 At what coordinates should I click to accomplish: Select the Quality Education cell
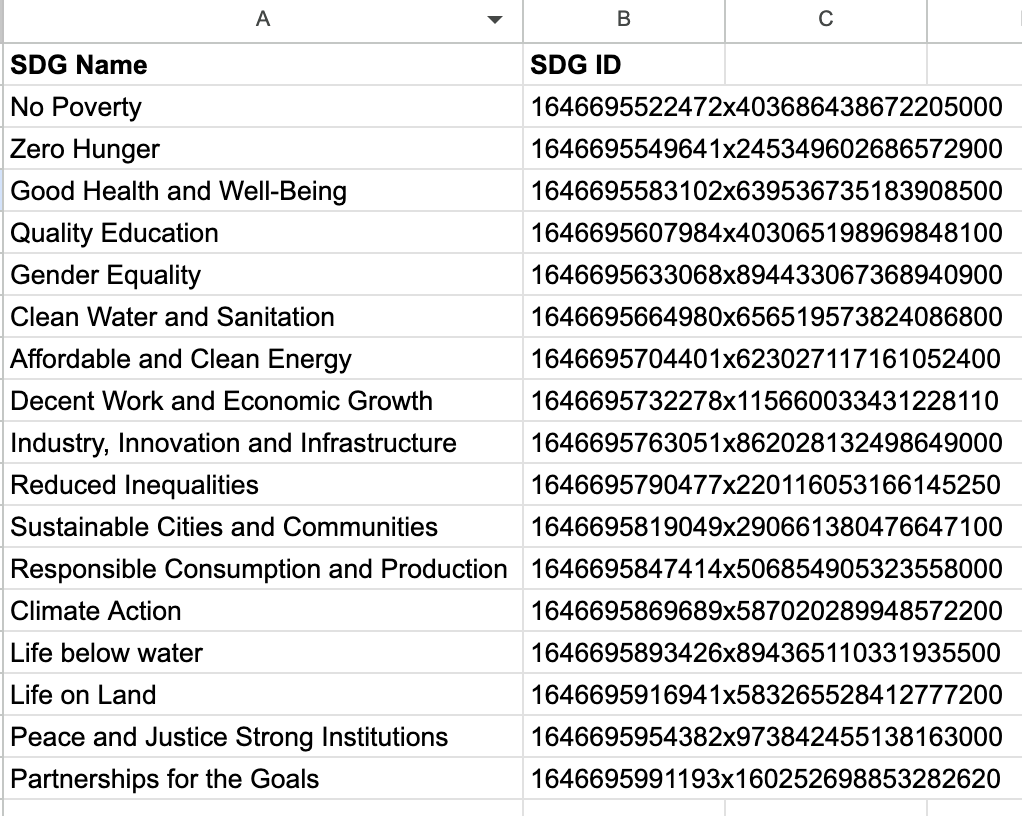[263, 233]
